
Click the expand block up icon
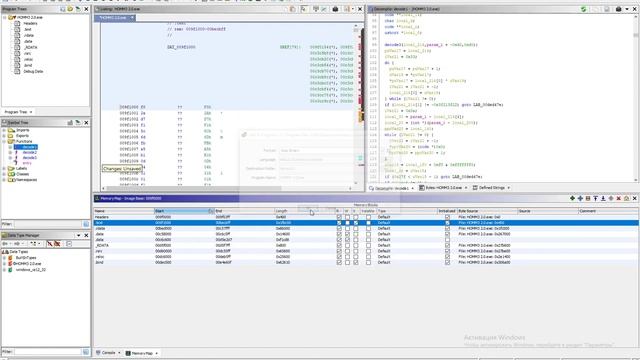596,198
